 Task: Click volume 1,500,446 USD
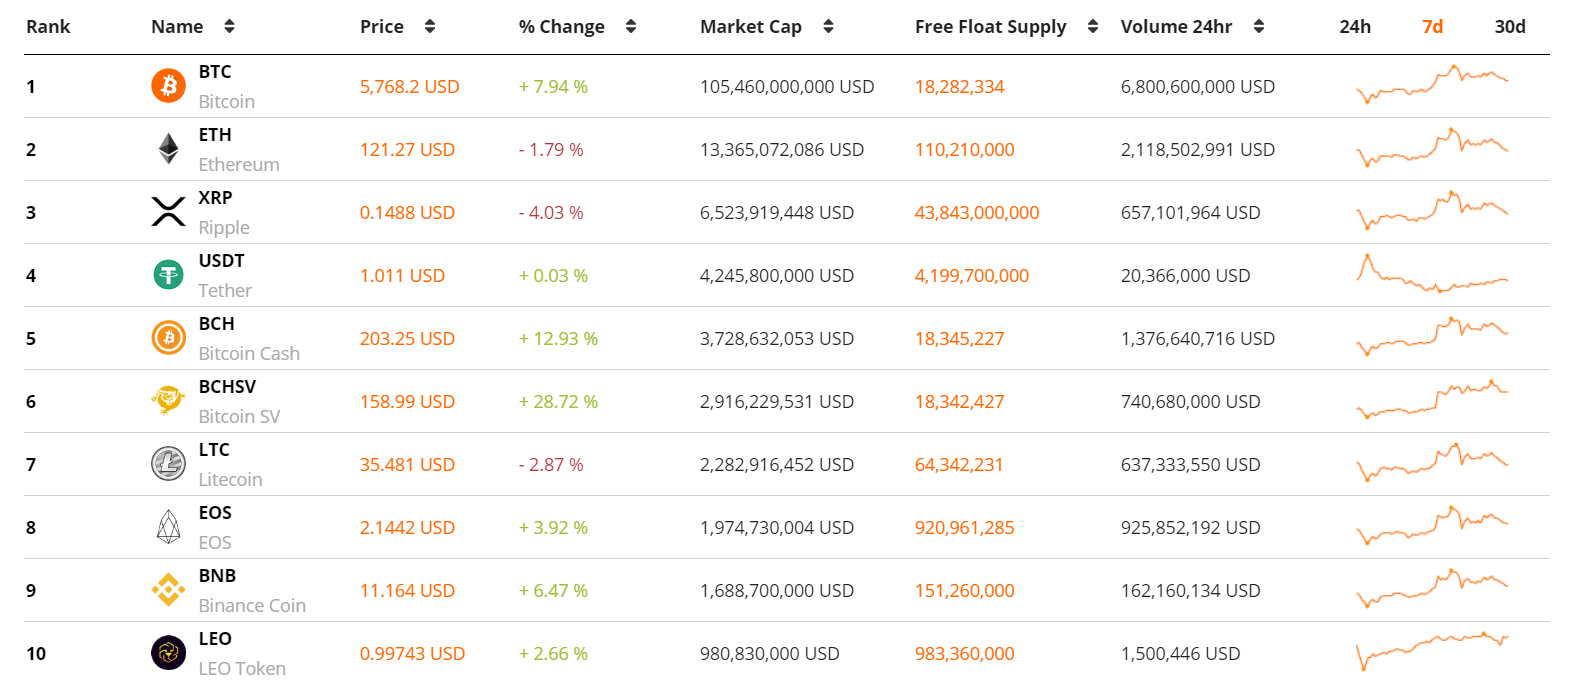point(1180,654)
